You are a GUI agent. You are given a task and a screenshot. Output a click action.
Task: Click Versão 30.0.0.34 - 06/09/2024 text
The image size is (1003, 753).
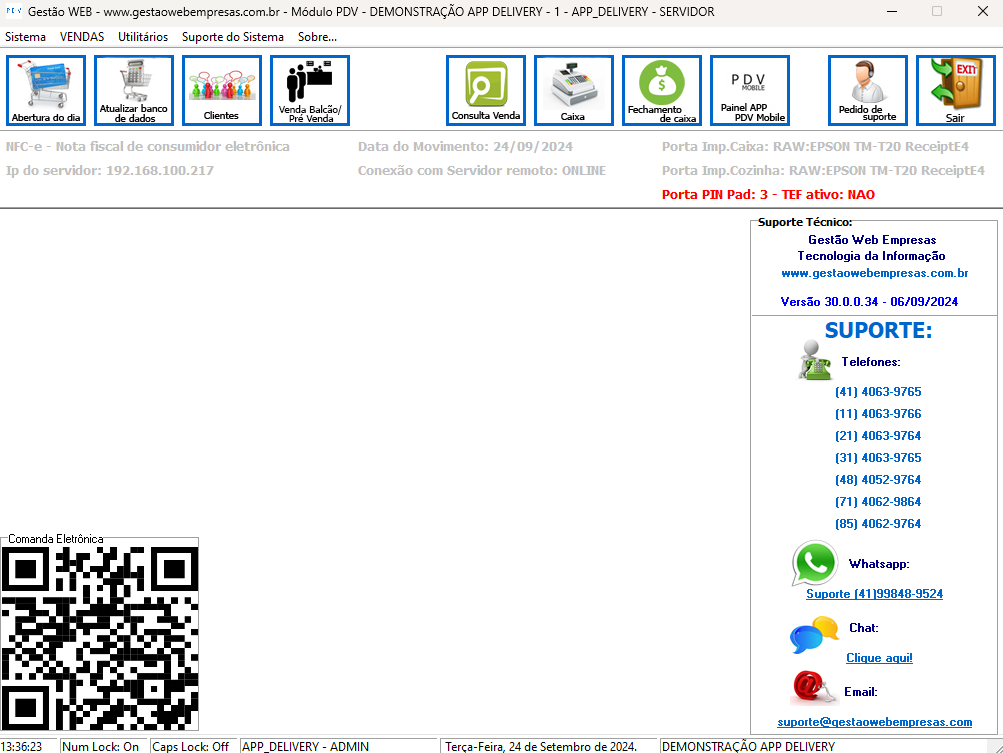click(869, 302)
